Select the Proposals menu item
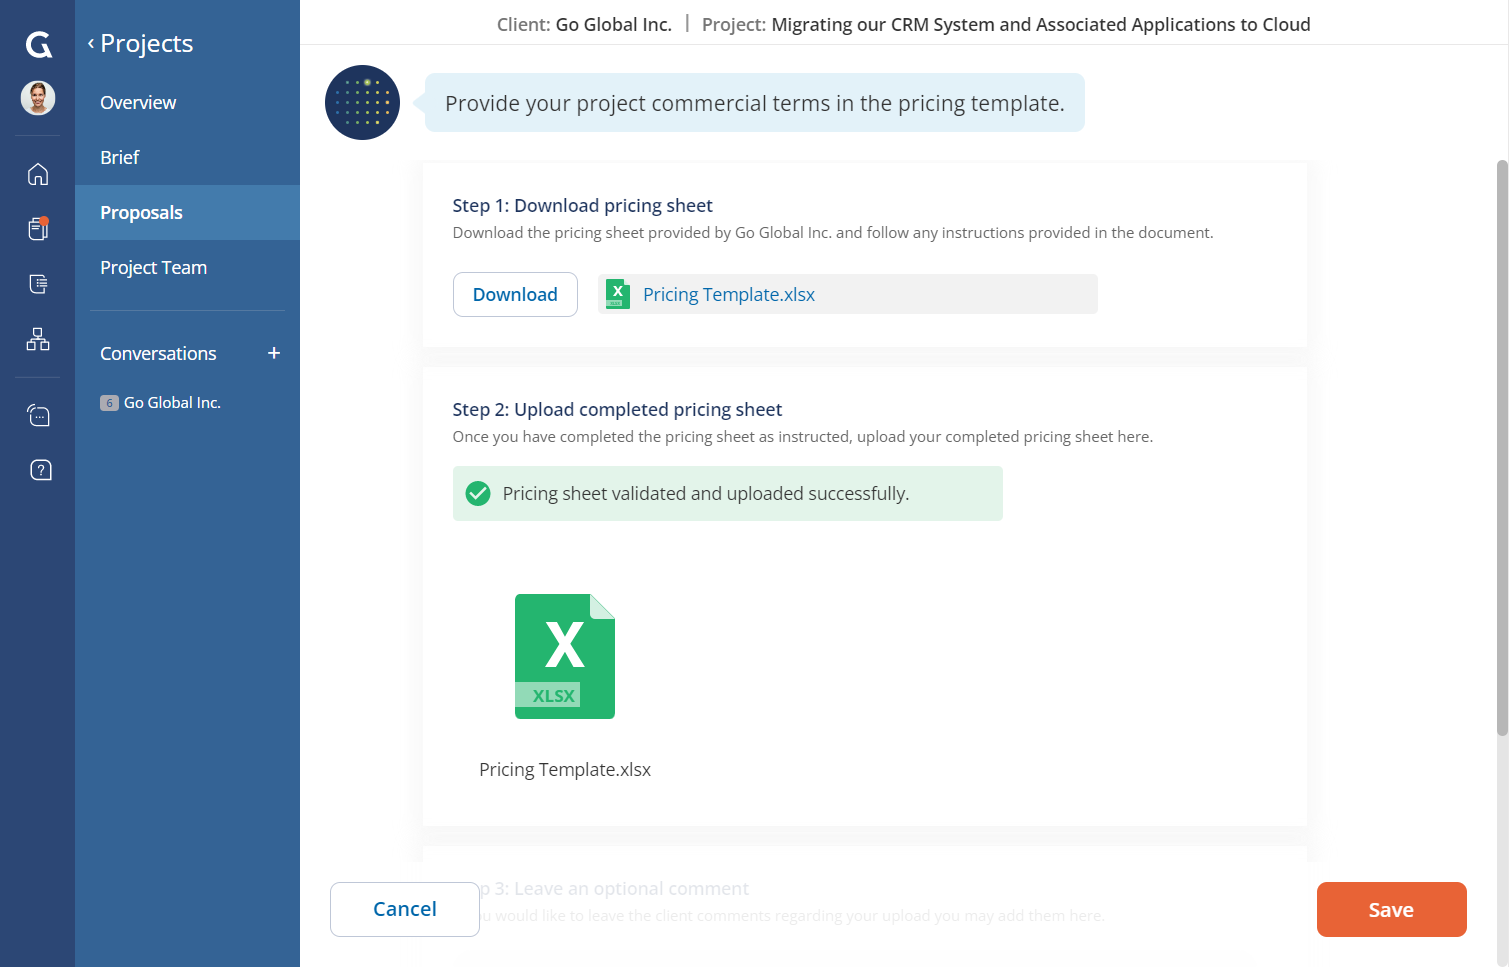The image size is (1509, 967). click(187, 212)
